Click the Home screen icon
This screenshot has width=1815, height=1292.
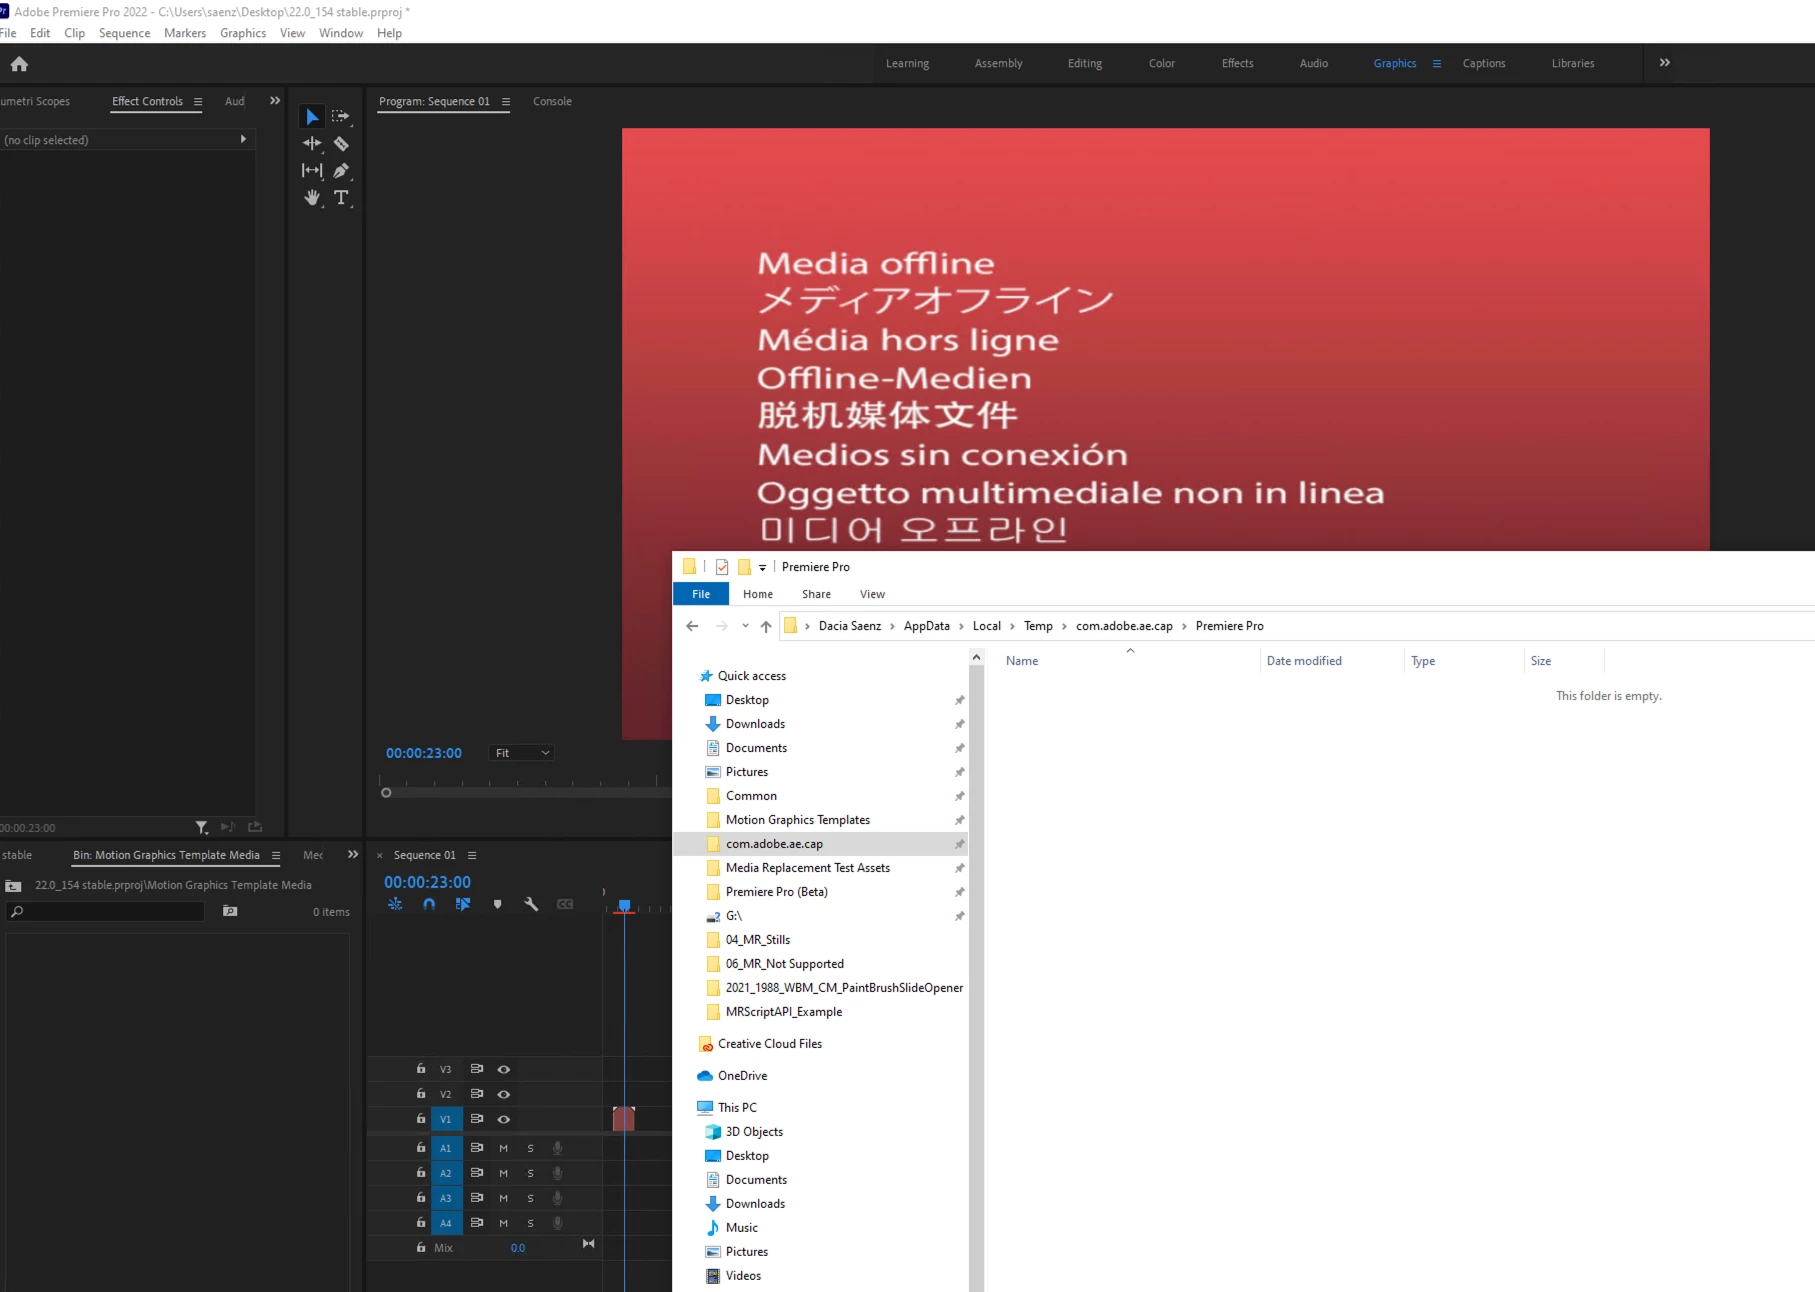[19, 64]
